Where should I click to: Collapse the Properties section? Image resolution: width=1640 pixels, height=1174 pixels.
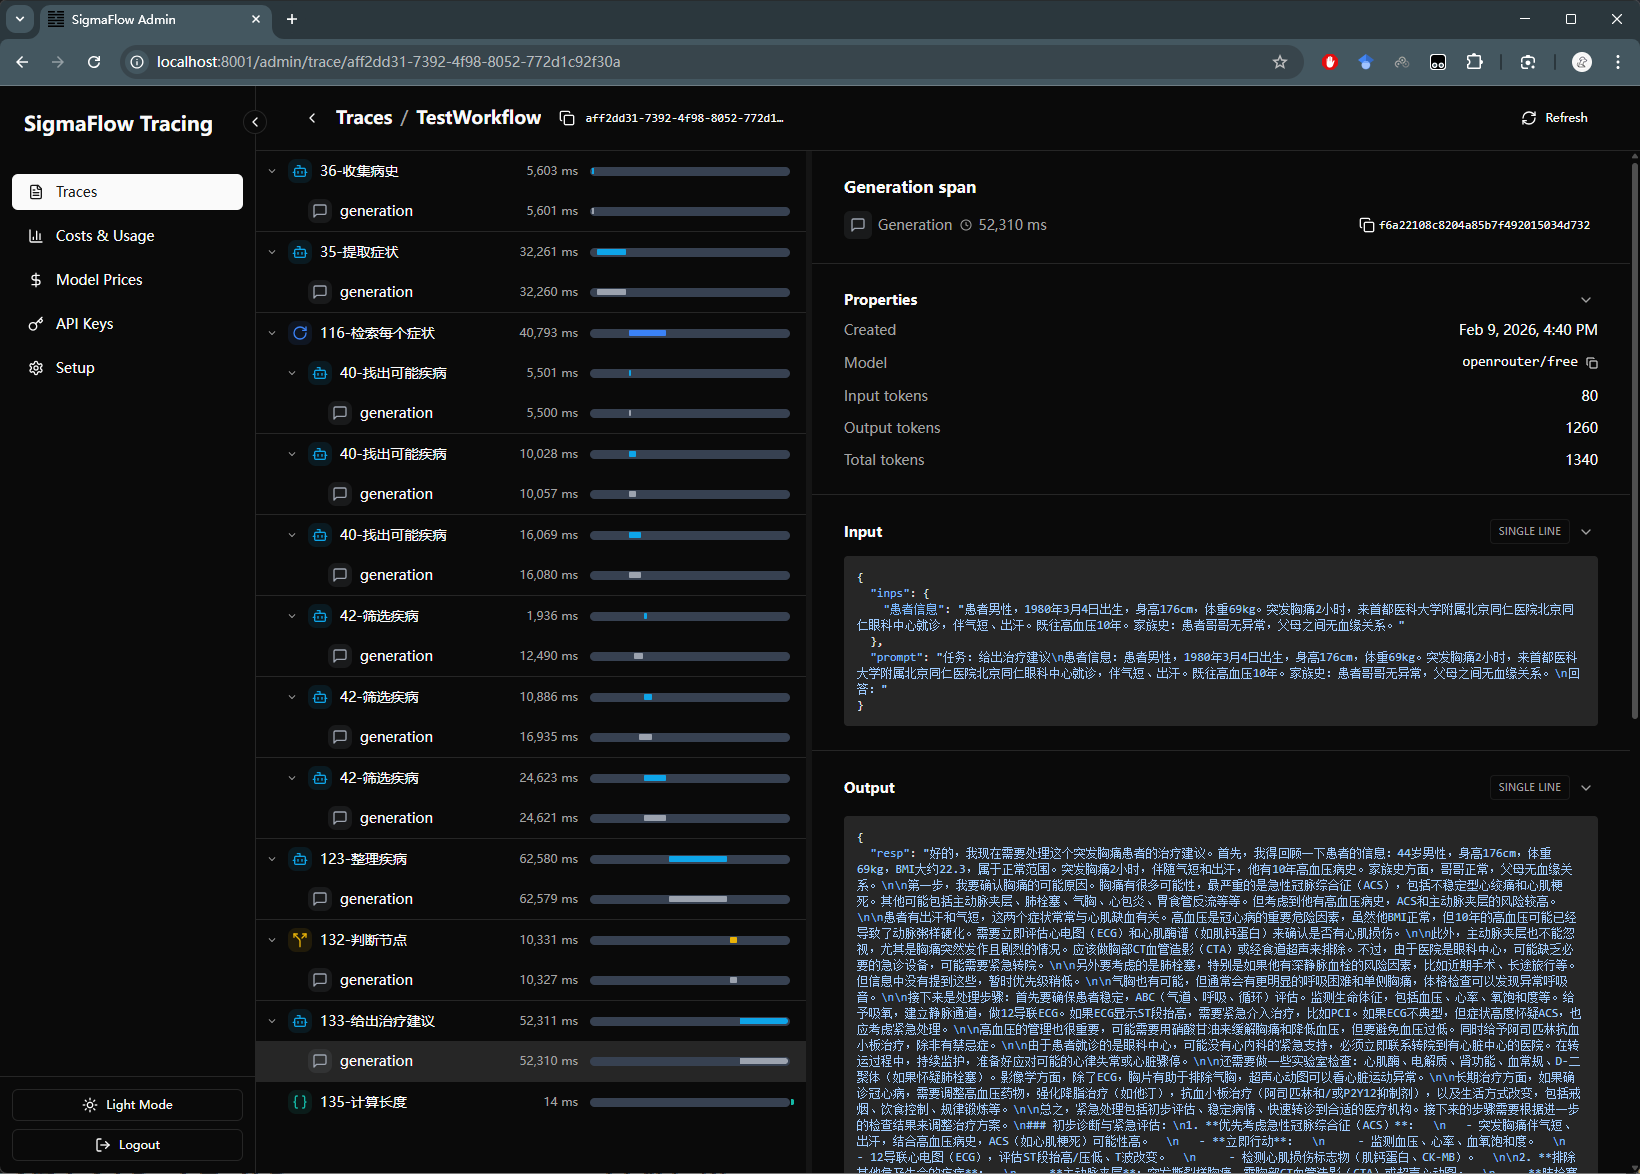[1585, 300]
